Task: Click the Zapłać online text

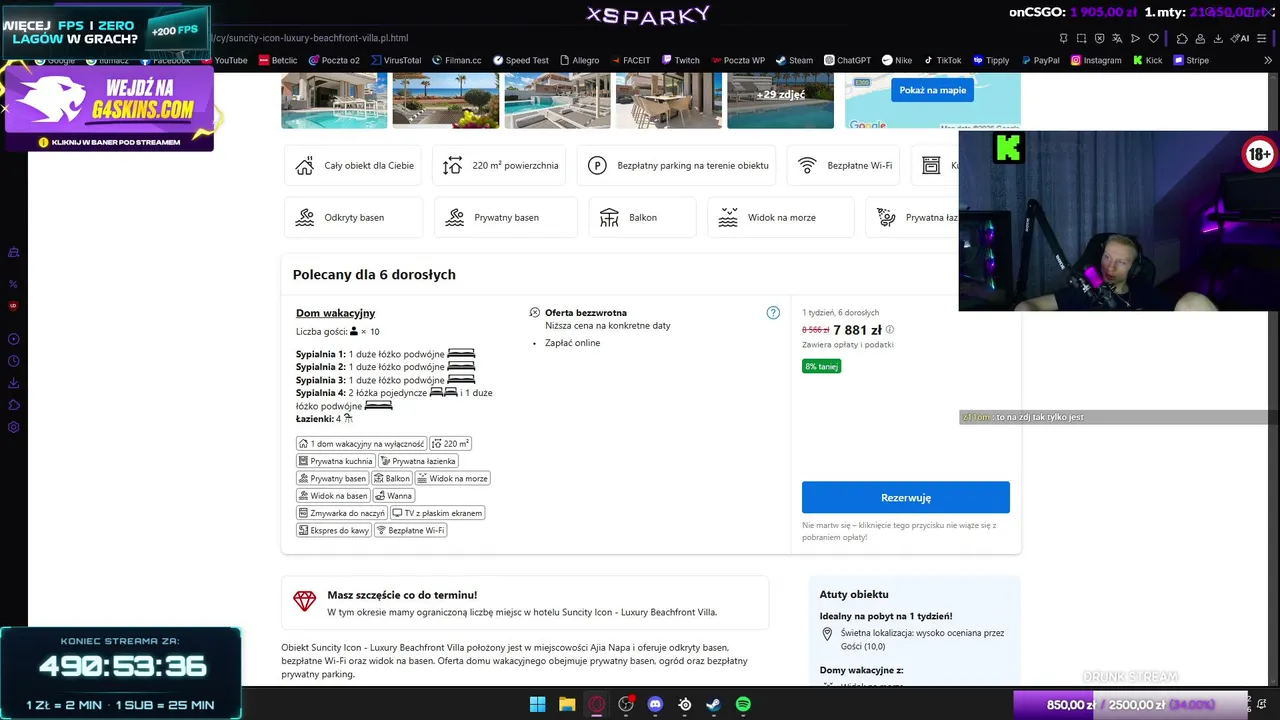Action: 573,343
